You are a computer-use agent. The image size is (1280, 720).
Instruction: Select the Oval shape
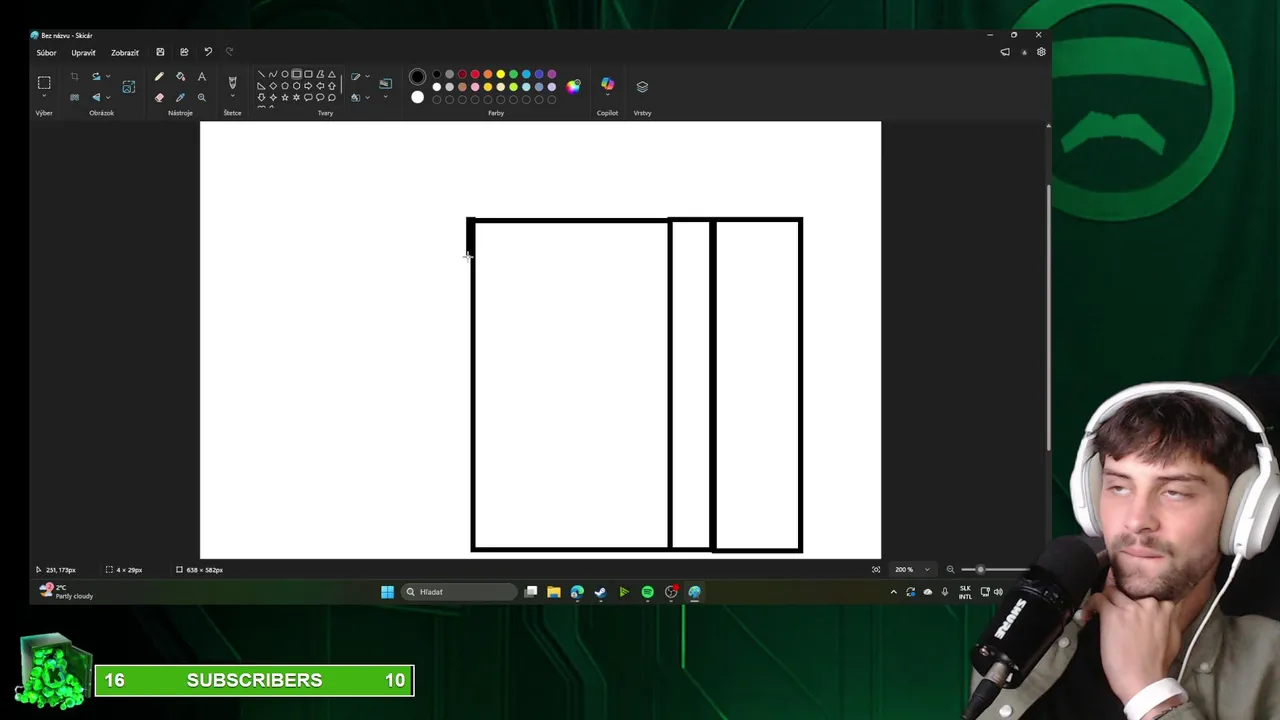pos(284,74)
